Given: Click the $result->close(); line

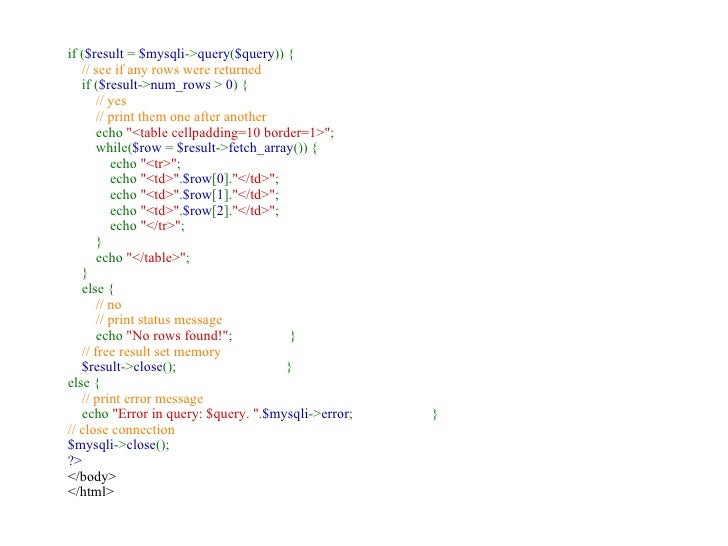Looking at the screenshot, I should [x=129, y=367].
